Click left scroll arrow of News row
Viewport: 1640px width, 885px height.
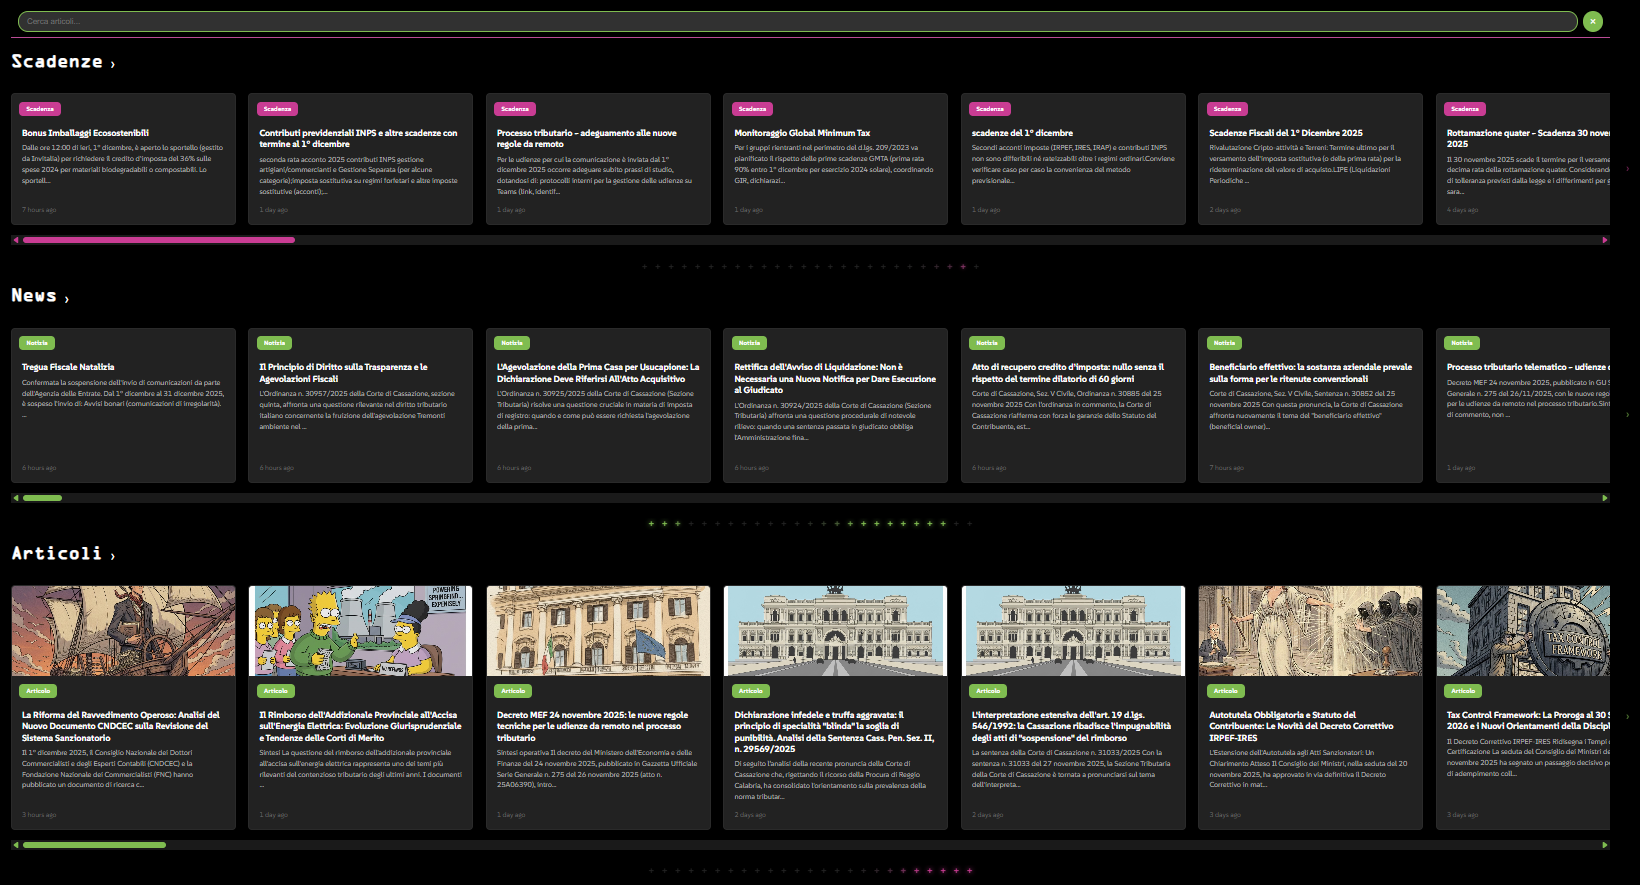(16, 498)
